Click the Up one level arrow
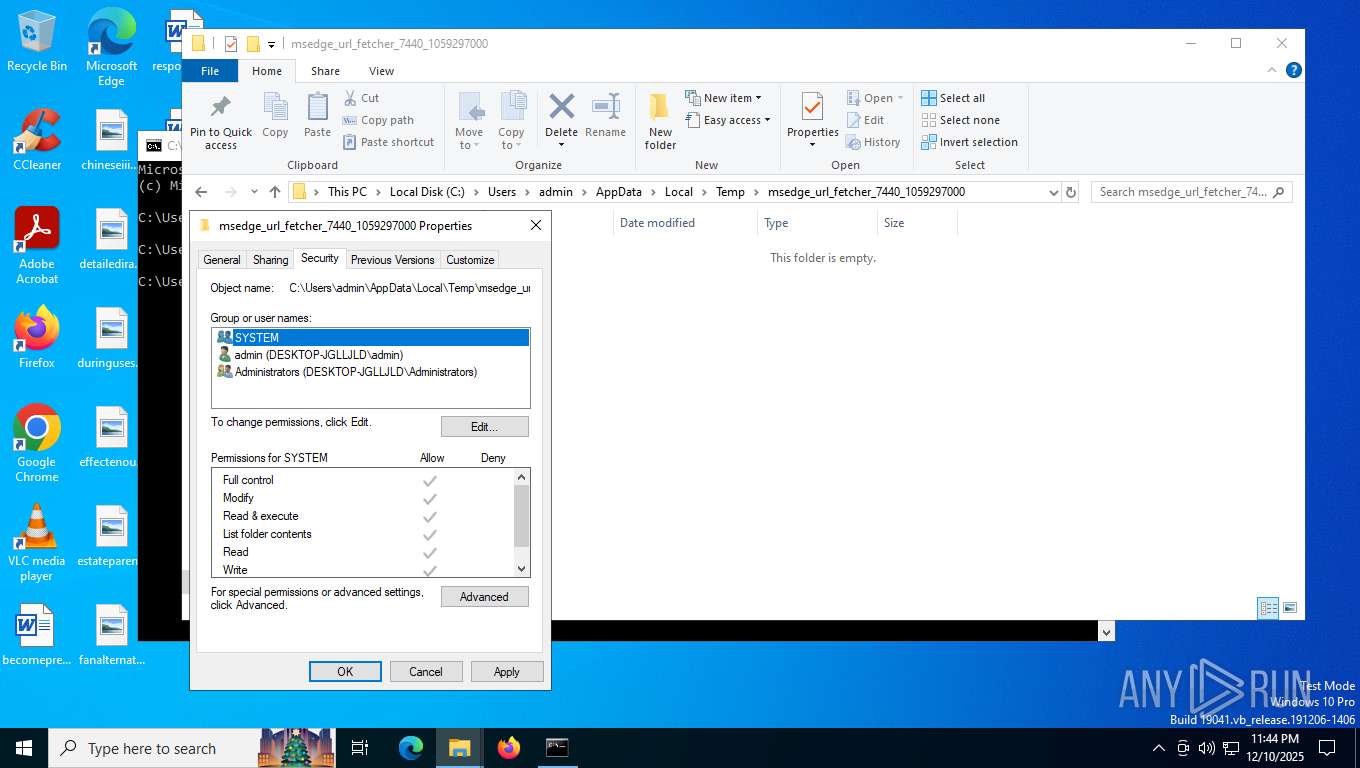 [x=275, y=192]
